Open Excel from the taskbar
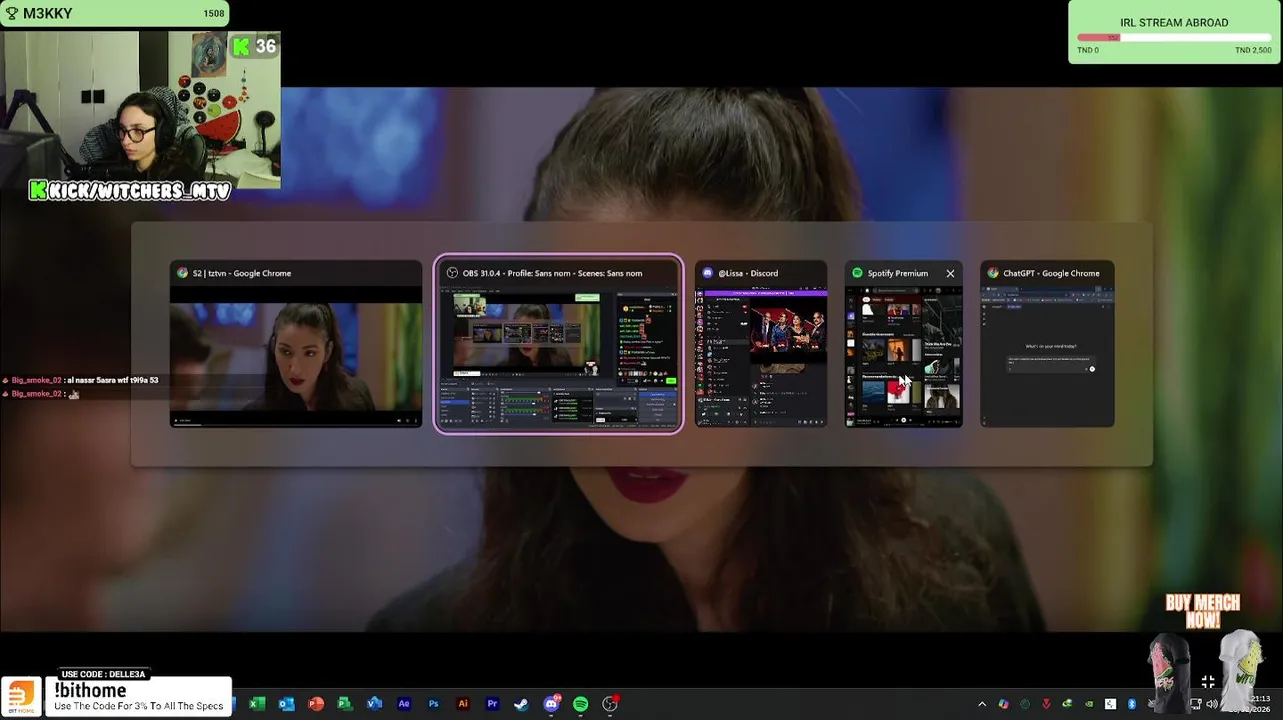This screenshot has width=1283, height=720. pyautogui.click(x=257, y=704)
